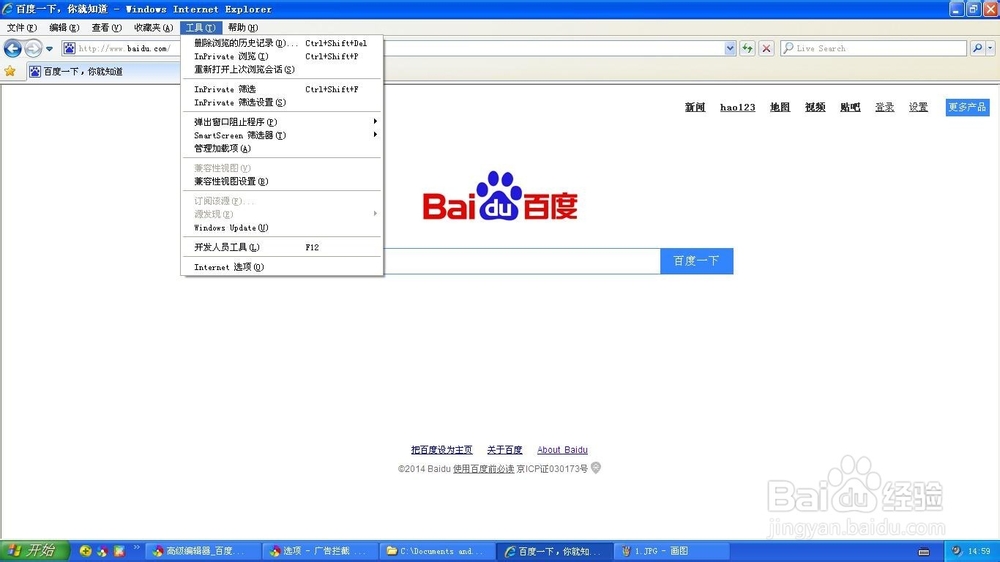The image size is (1000, 562).
Task: Switch to C:\Documents and taskbar folder
Action: pyautogui.click(x=438, y=551)
